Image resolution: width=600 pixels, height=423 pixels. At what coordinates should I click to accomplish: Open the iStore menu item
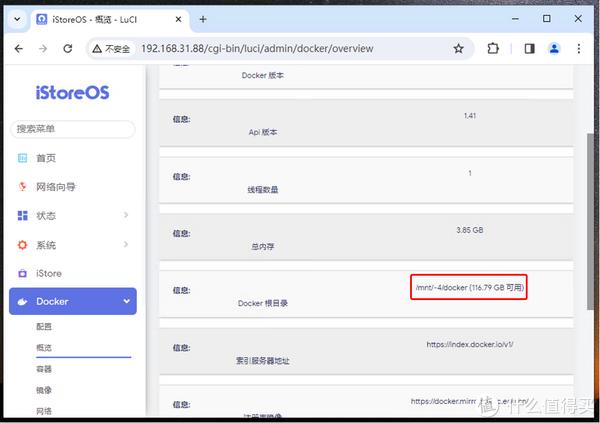pos(49,273)
